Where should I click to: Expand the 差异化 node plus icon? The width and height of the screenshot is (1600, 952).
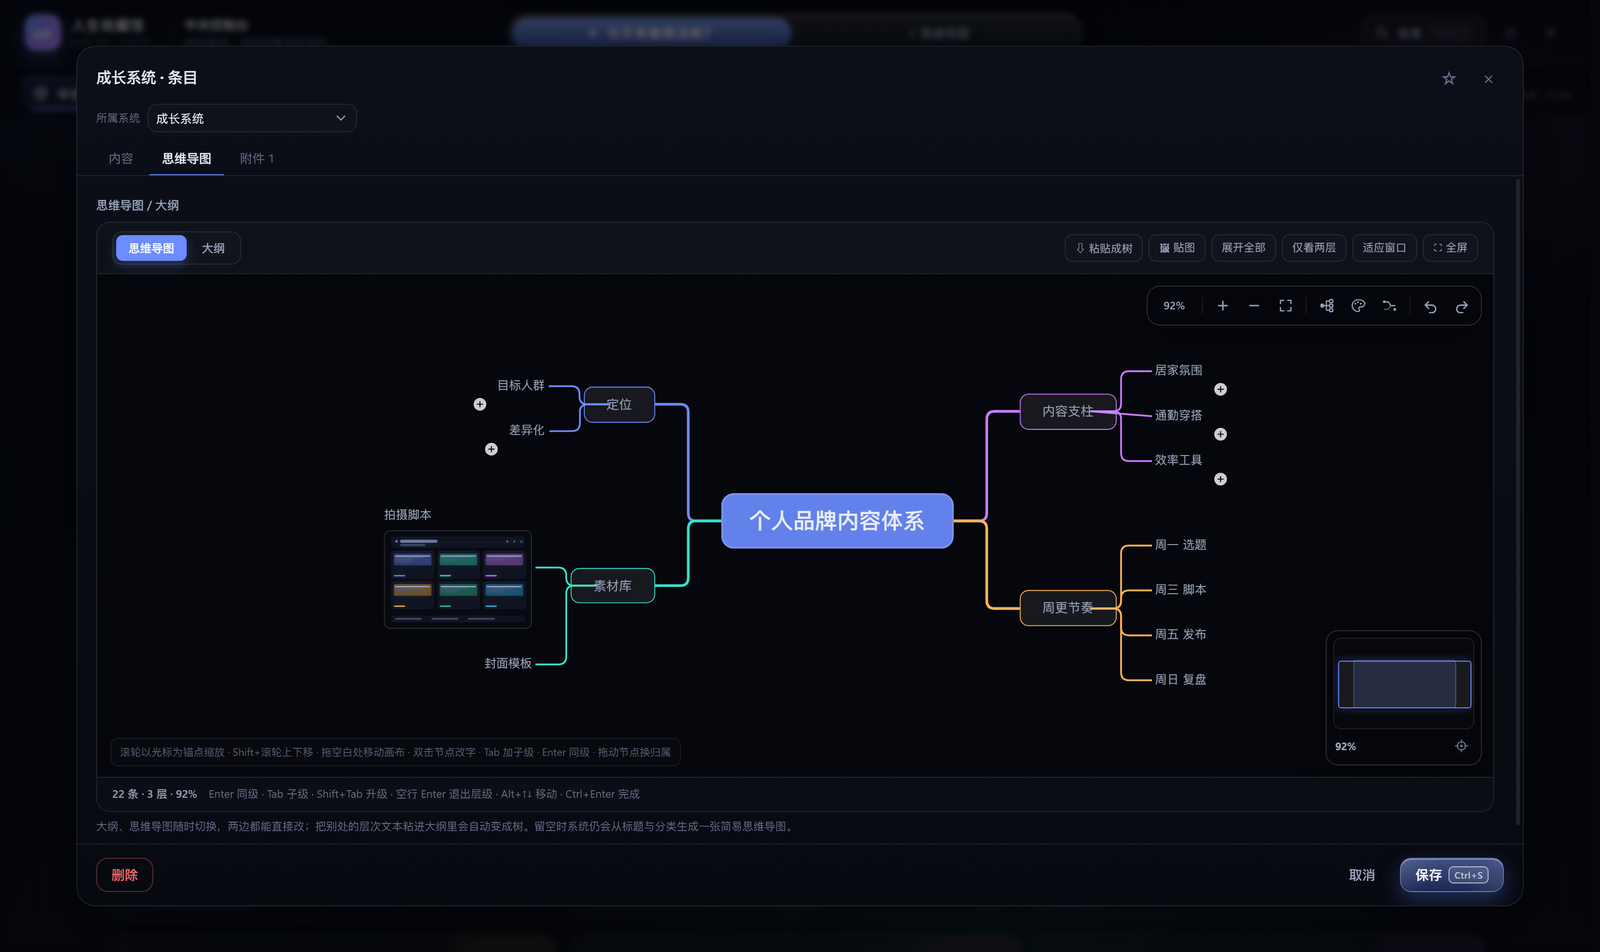491,449
